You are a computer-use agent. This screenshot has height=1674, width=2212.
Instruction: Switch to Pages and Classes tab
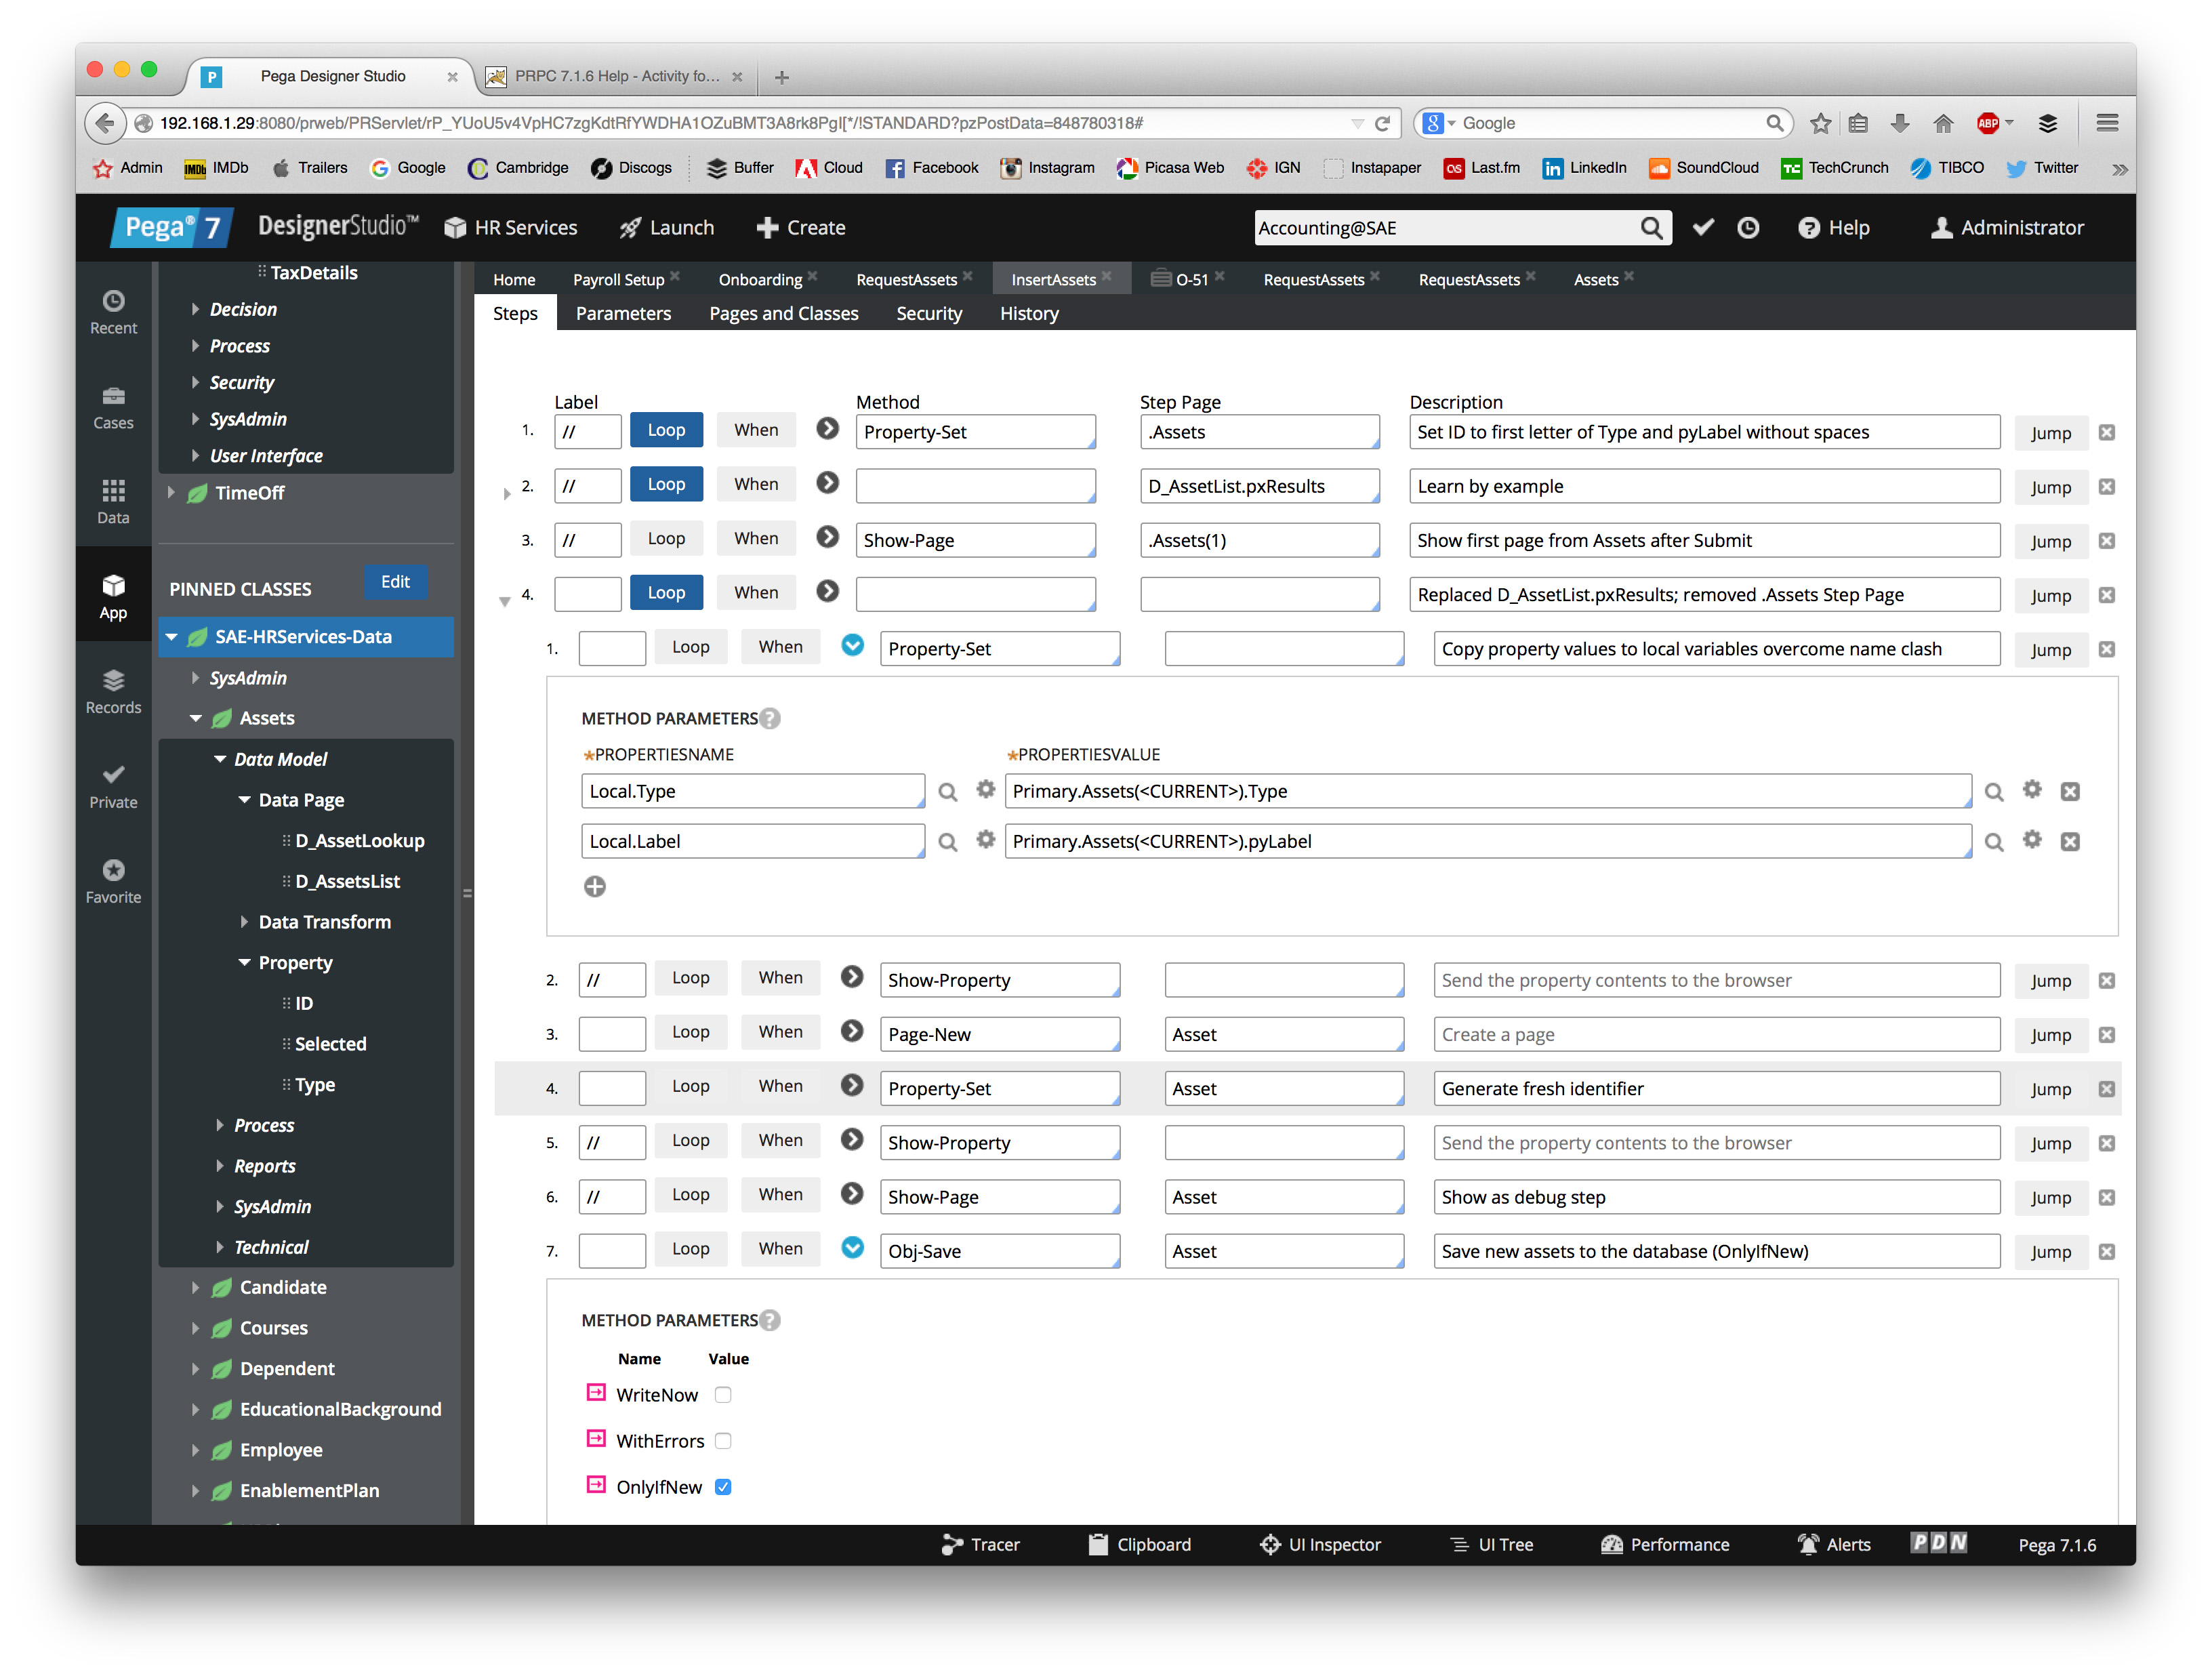[783, 313]
